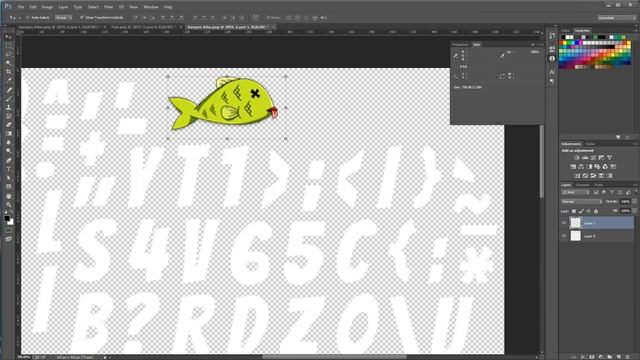Open the Fill slider arrow
The height and width of the screenshot is (360, 640).
pyautogui.click(x=634, y=211)
